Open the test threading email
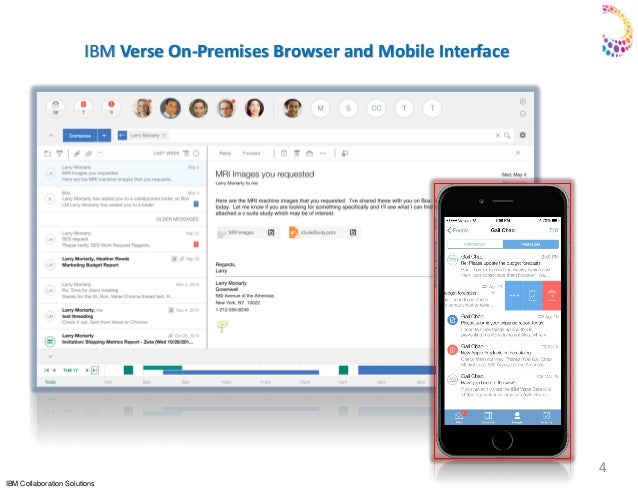This screenshot has height=493, width=638. click(x=122, y=316)
